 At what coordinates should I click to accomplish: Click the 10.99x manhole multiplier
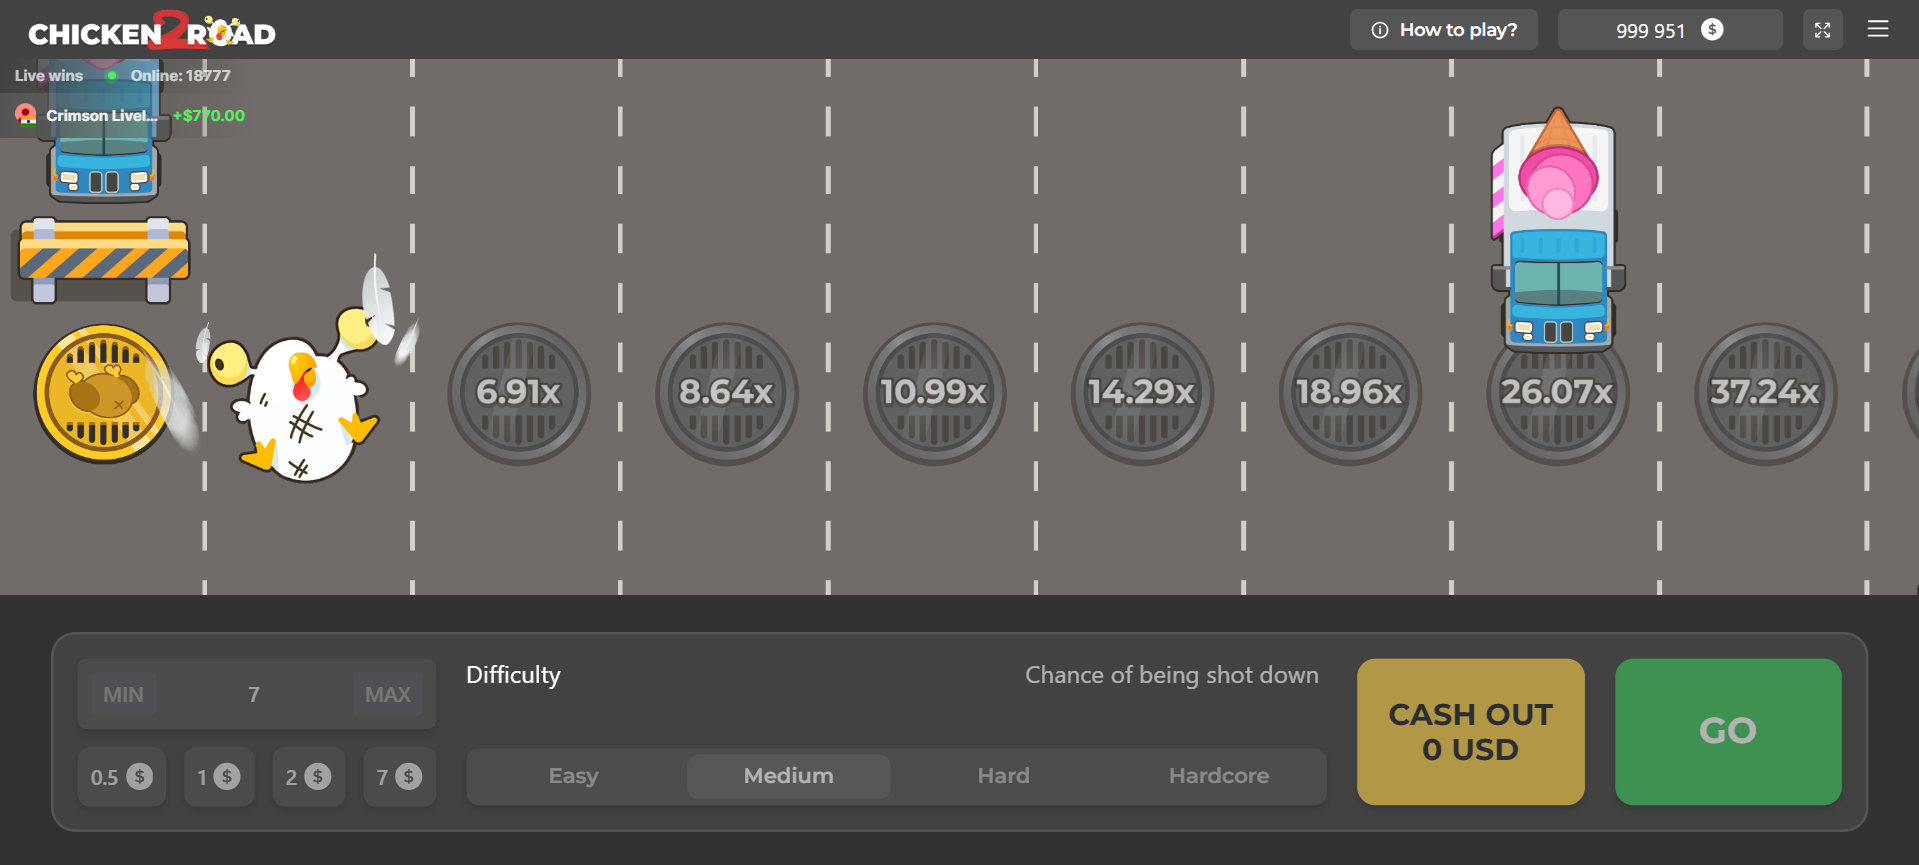click(x=934, y=393)
